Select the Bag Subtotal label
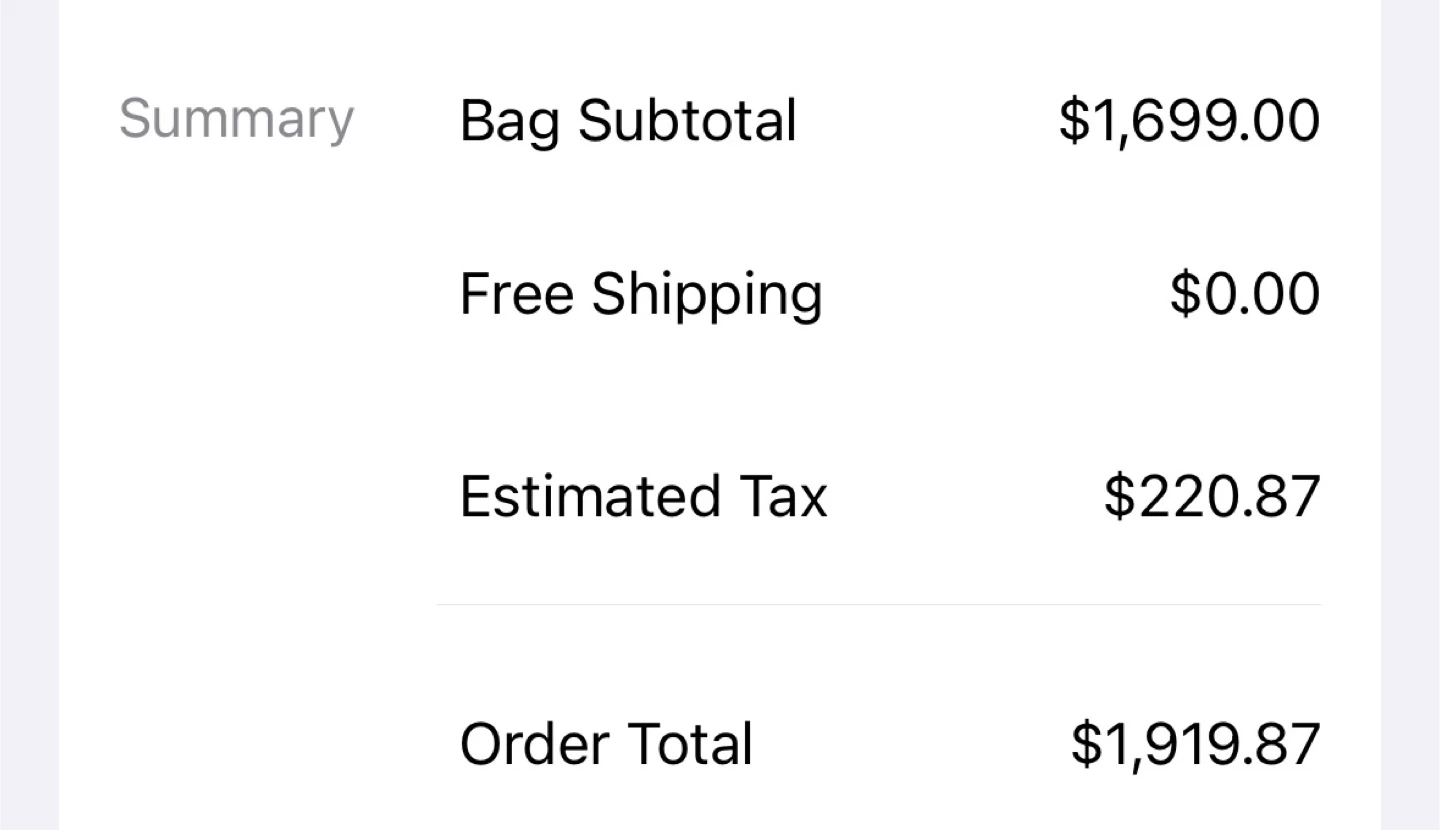Viewport: 1440px width, 830px height. click(x=627, y=122)
